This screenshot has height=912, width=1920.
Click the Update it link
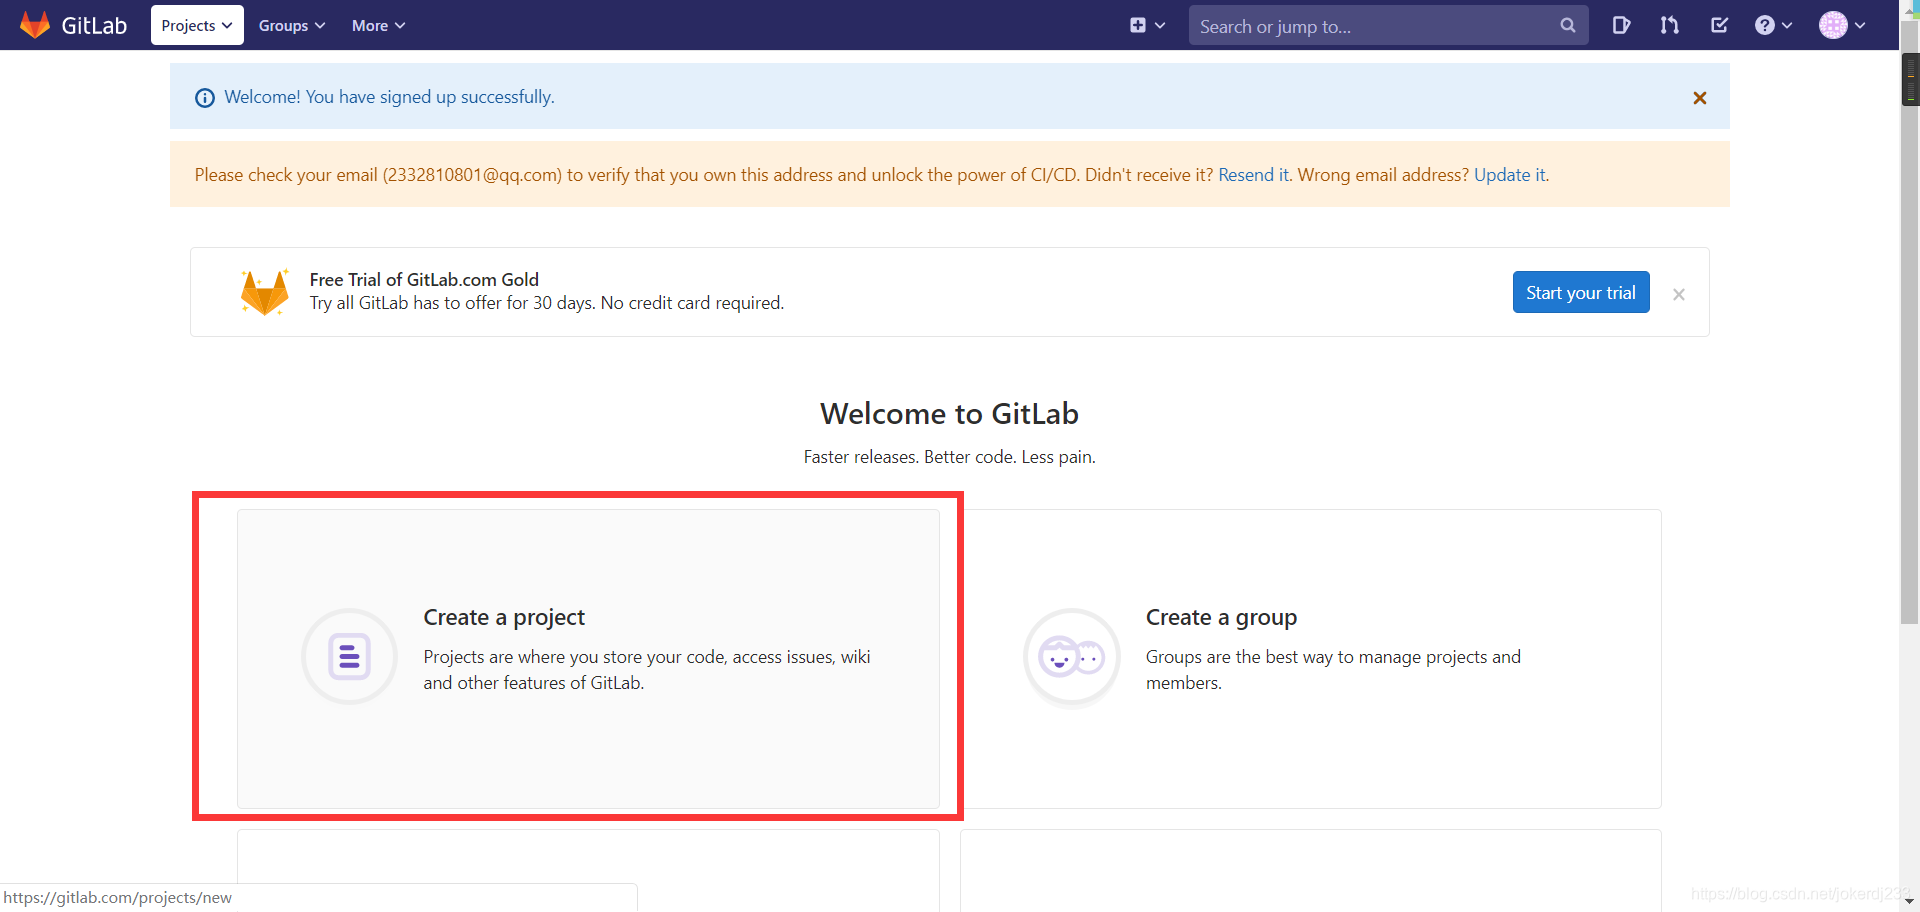click(1510, 175)
